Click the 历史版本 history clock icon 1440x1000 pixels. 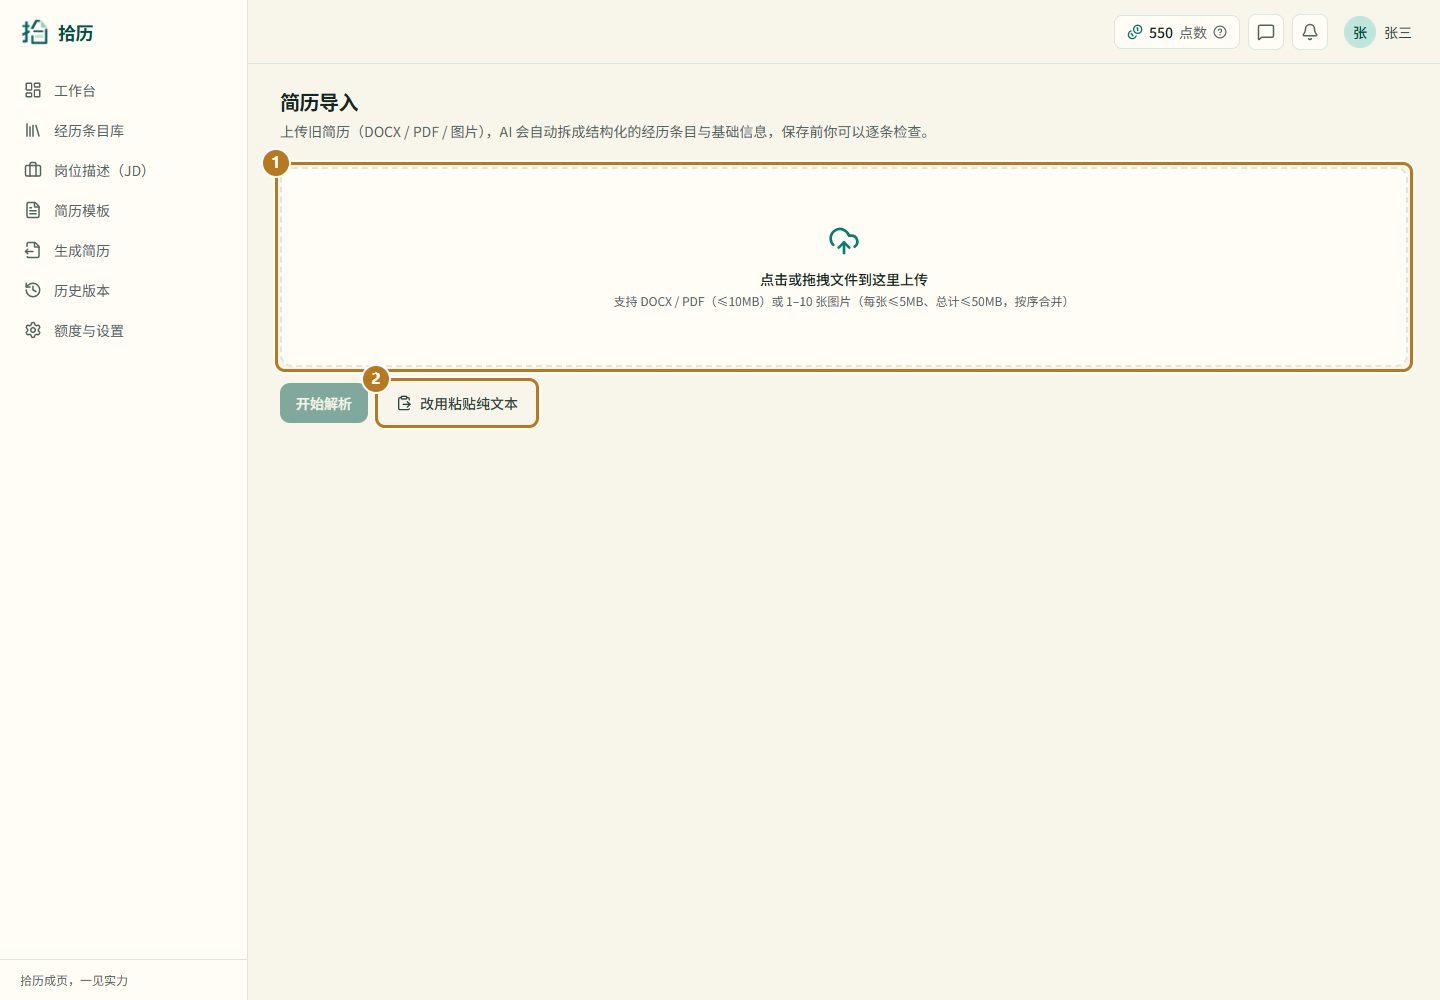tap(33, 290)
